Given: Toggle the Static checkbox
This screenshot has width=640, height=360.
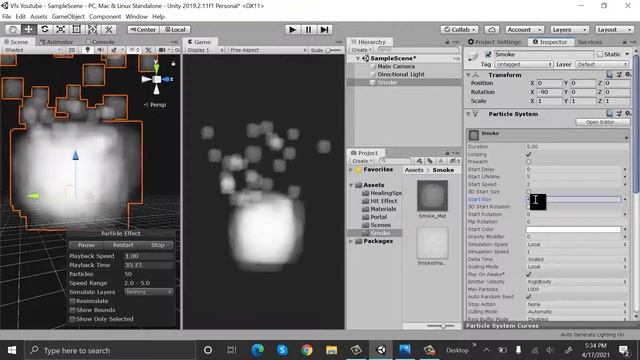Looking at the screenshot, I should coord(600,54).
